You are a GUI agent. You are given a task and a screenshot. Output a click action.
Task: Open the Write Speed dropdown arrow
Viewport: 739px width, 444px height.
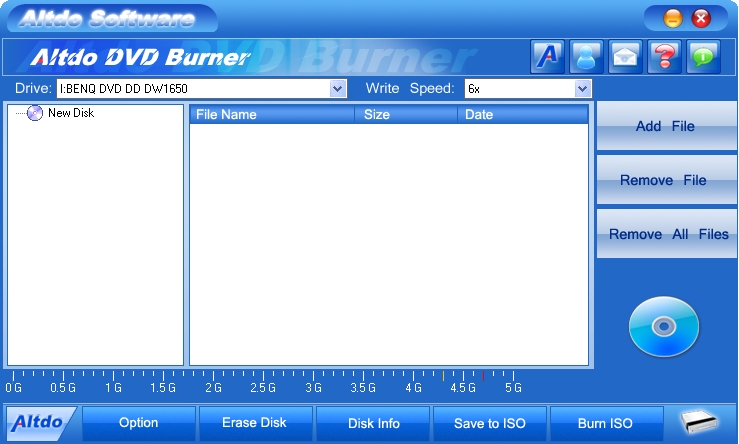tap(582, 89)
